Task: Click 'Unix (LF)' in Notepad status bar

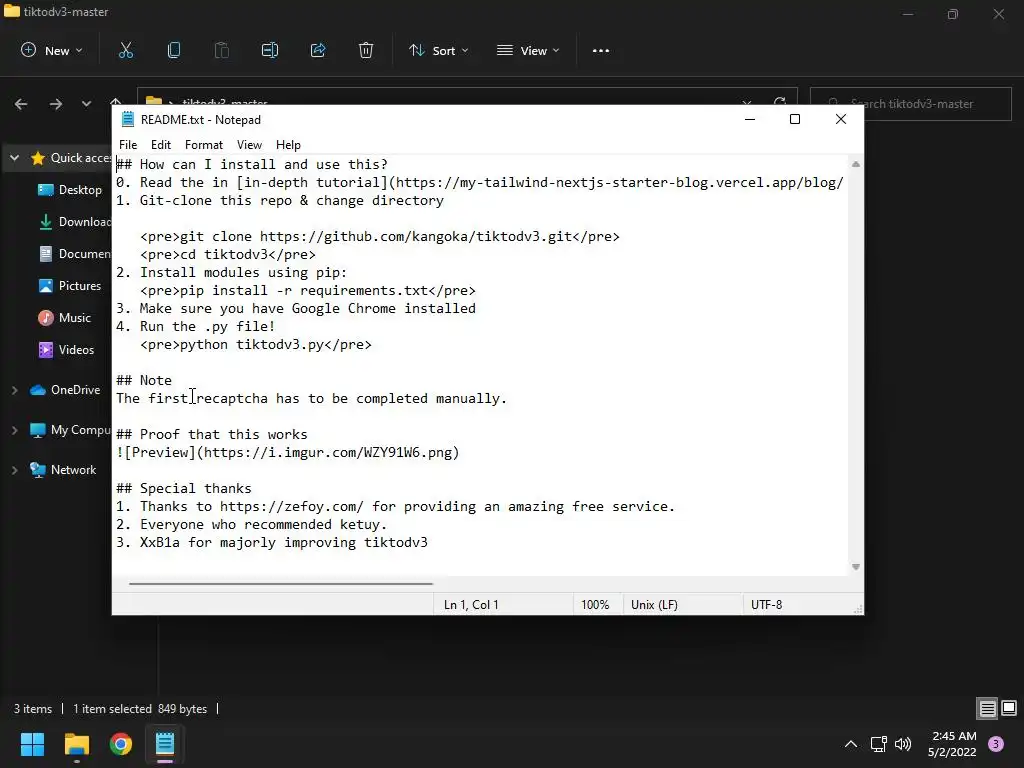Action: click(x=654, y=605)
